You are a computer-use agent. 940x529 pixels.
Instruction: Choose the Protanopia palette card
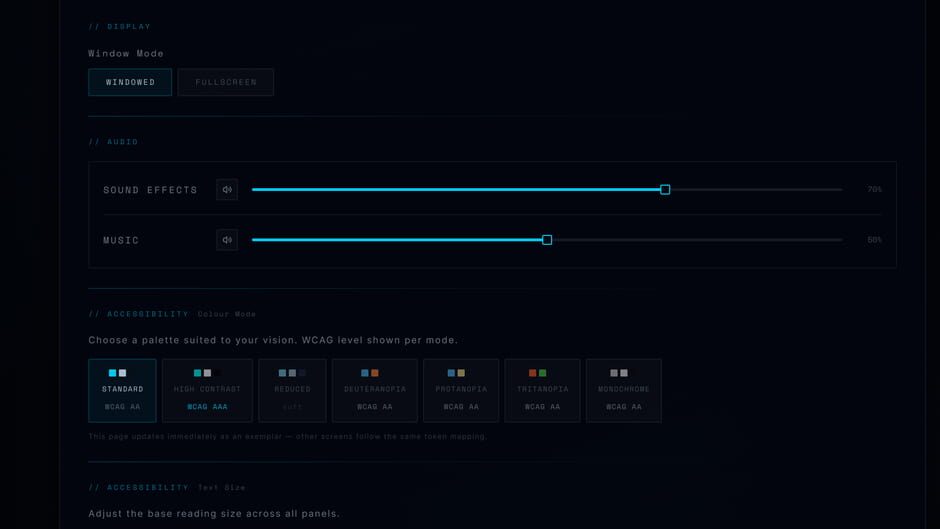[x=461, y=390]
